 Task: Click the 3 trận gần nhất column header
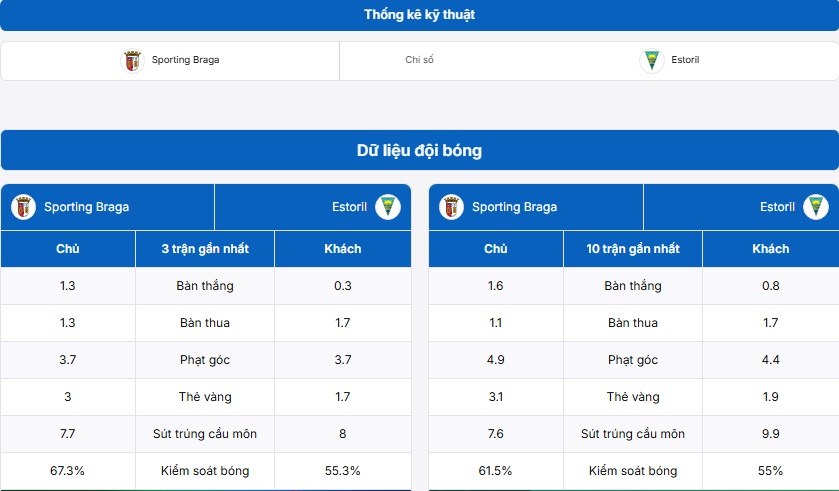205,249
